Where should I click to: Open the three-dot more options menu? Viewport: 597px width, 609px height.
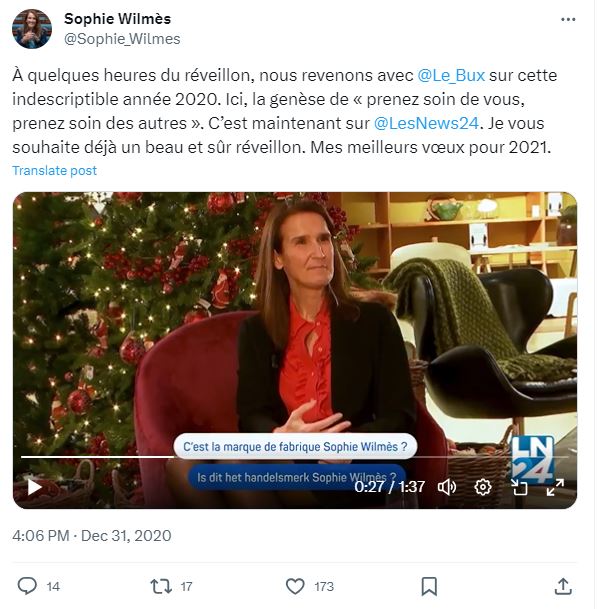[x=568, y=20]
